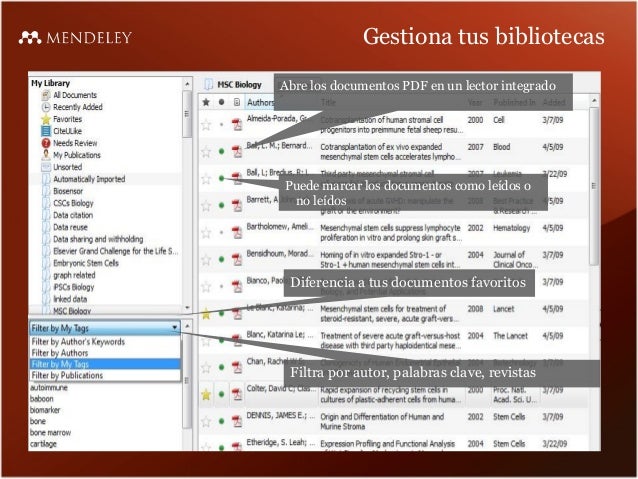Sort the list by Authors column
Screen dimensions: 638x479
260,103
